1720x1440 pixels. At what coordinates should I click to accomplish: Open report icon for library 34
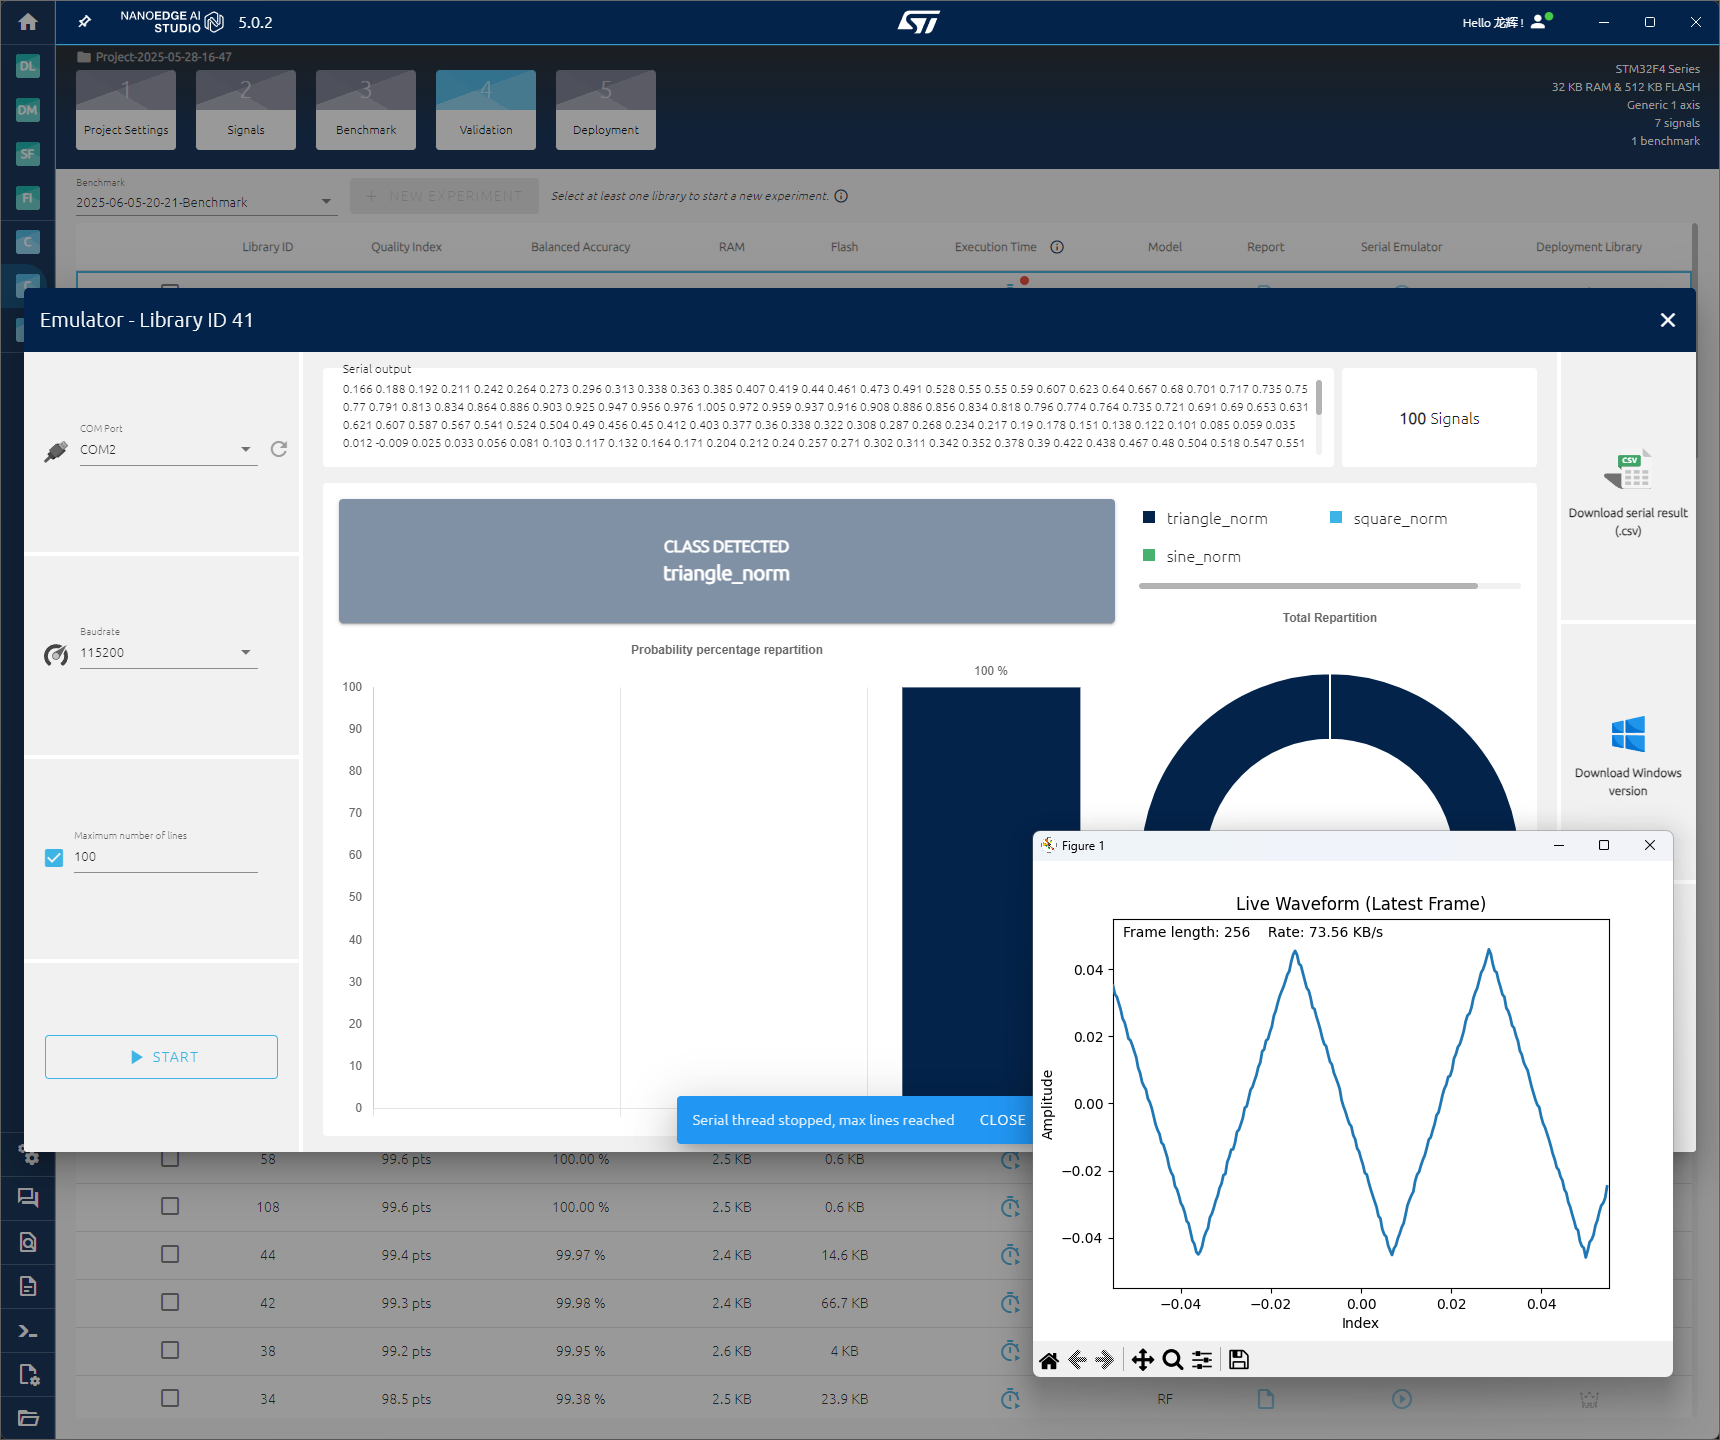1265,1399
